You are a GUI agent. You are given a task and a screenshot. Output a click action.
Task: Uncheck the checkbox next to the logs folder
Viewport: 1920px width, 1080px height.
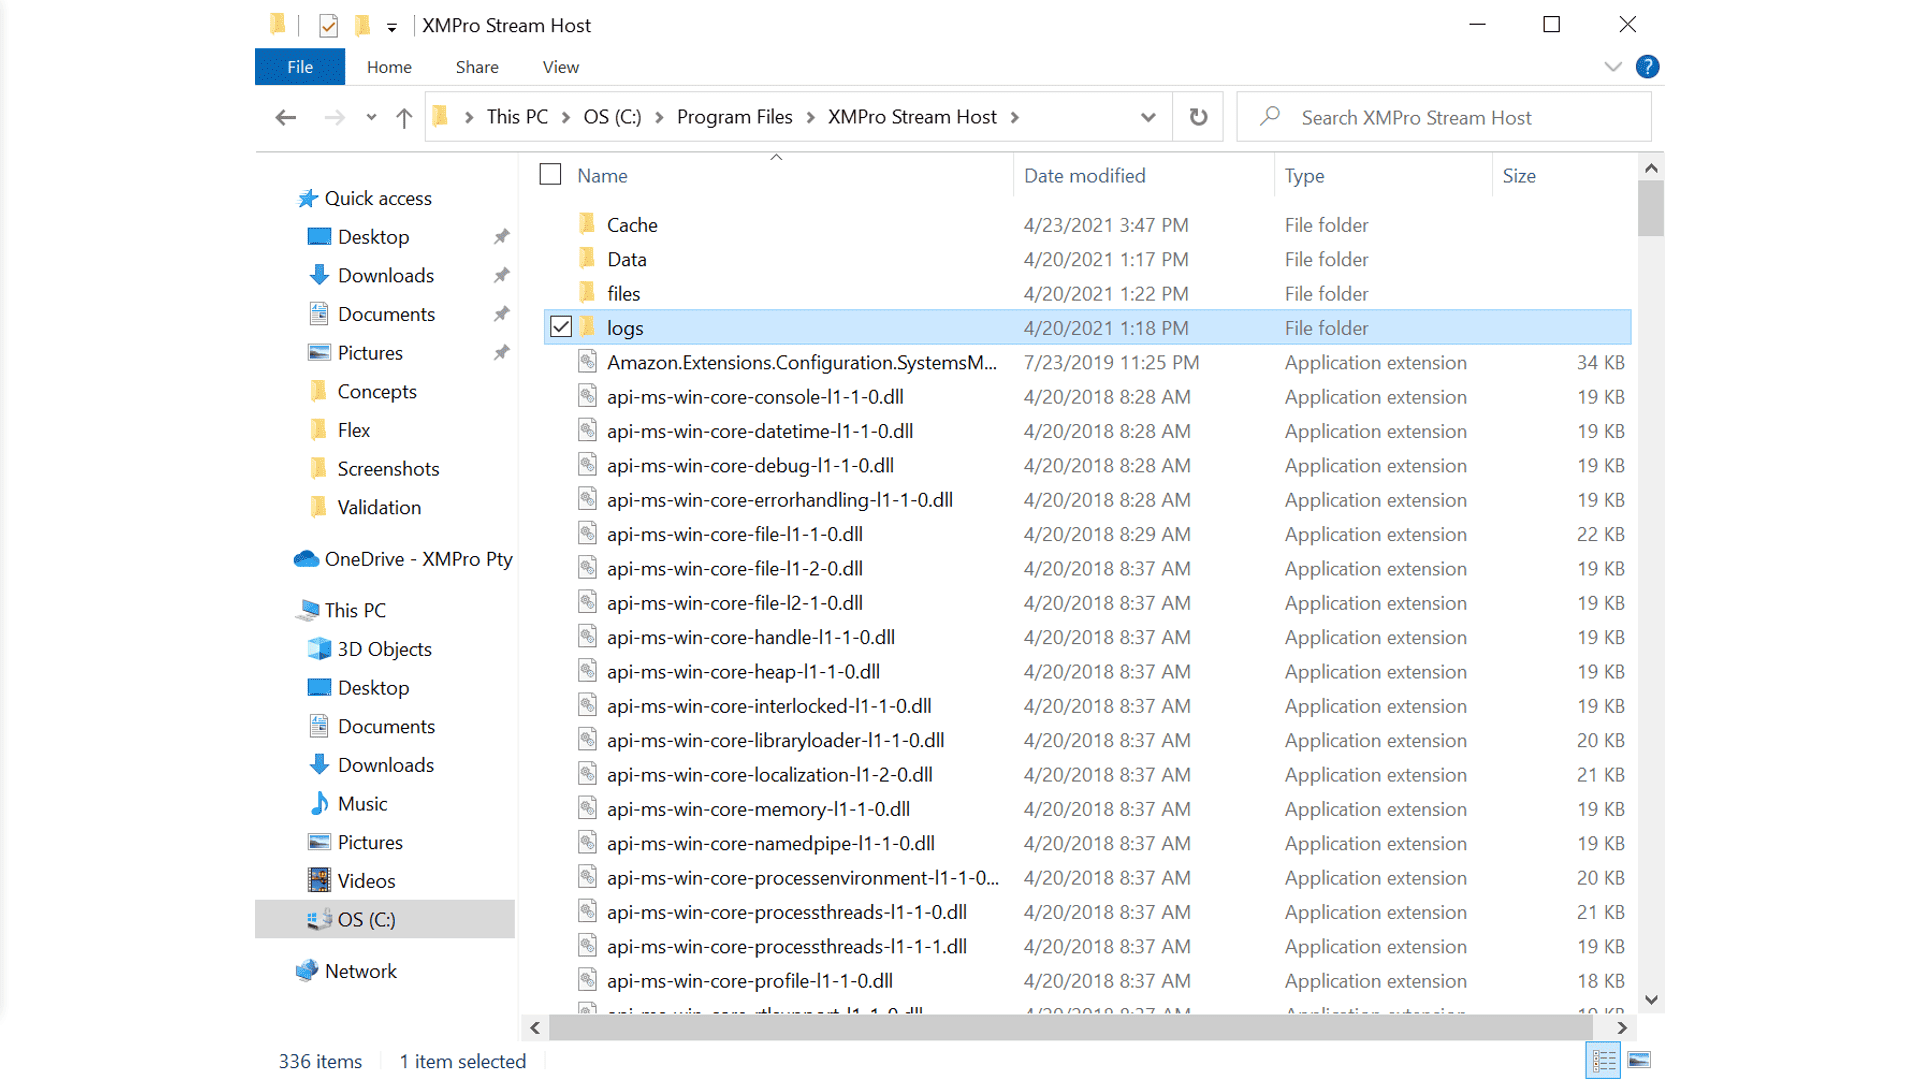click(560, 327)
